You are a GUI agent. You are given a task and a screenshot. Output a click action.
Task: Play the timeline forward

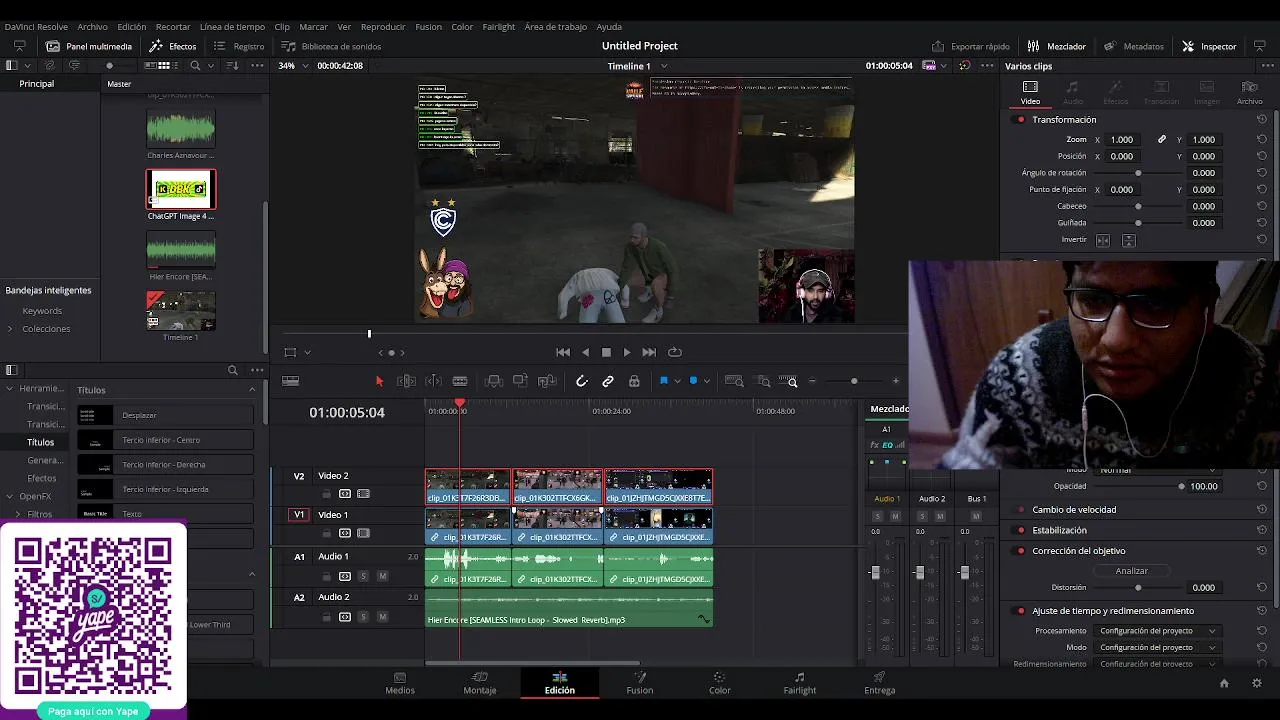tap(627, 352)
